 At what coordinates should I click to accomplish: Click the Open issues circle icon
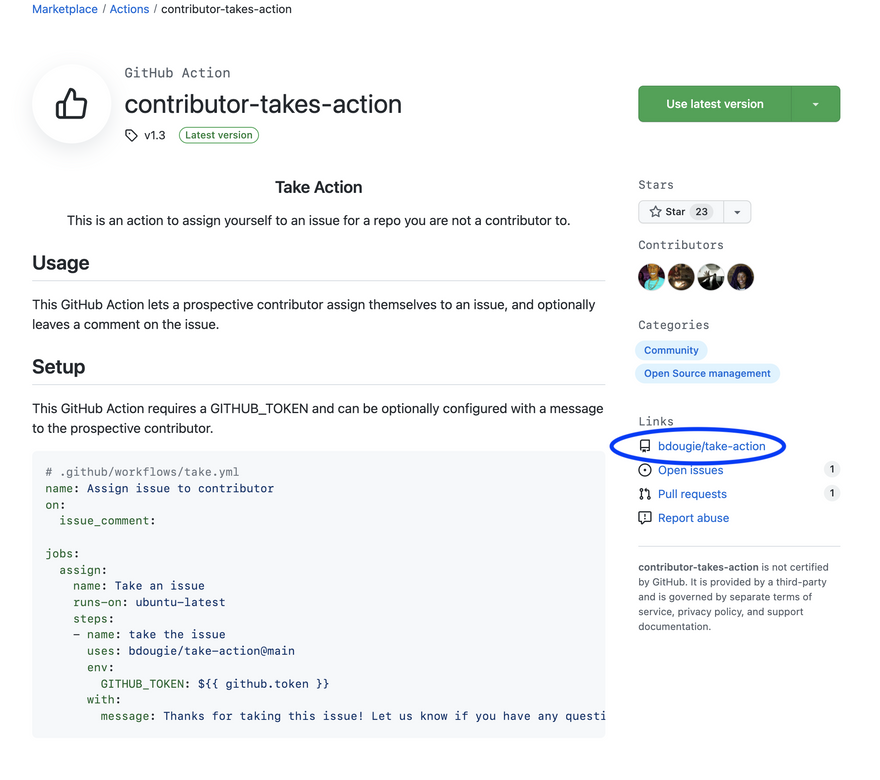(x=645, y=470)
